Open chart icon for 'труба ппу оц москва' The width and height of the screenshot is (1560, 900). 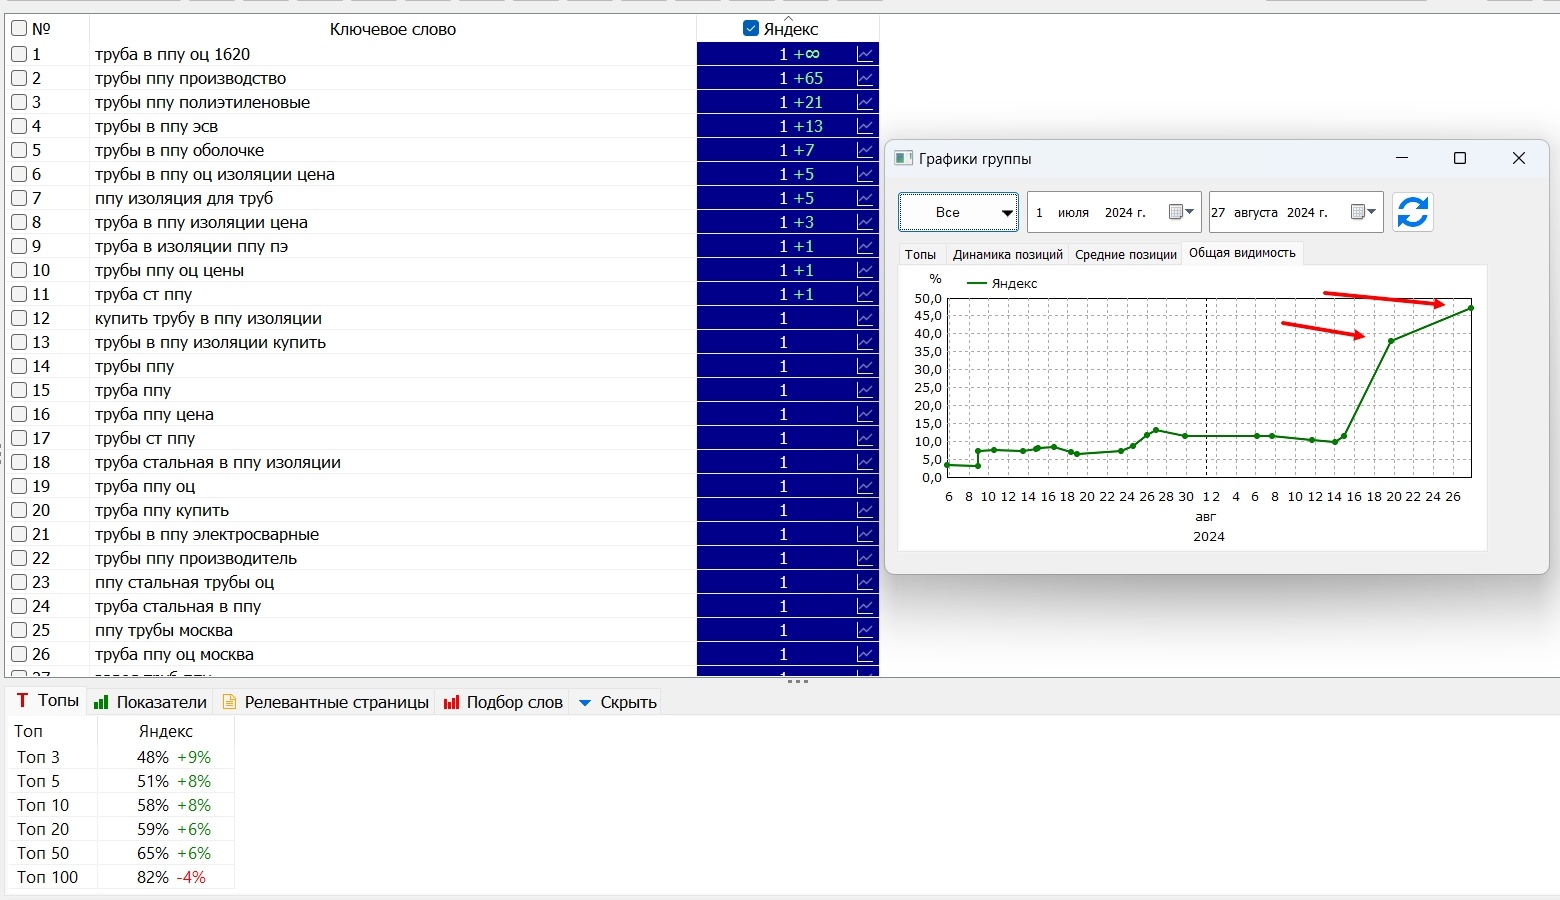pos(865,654)
